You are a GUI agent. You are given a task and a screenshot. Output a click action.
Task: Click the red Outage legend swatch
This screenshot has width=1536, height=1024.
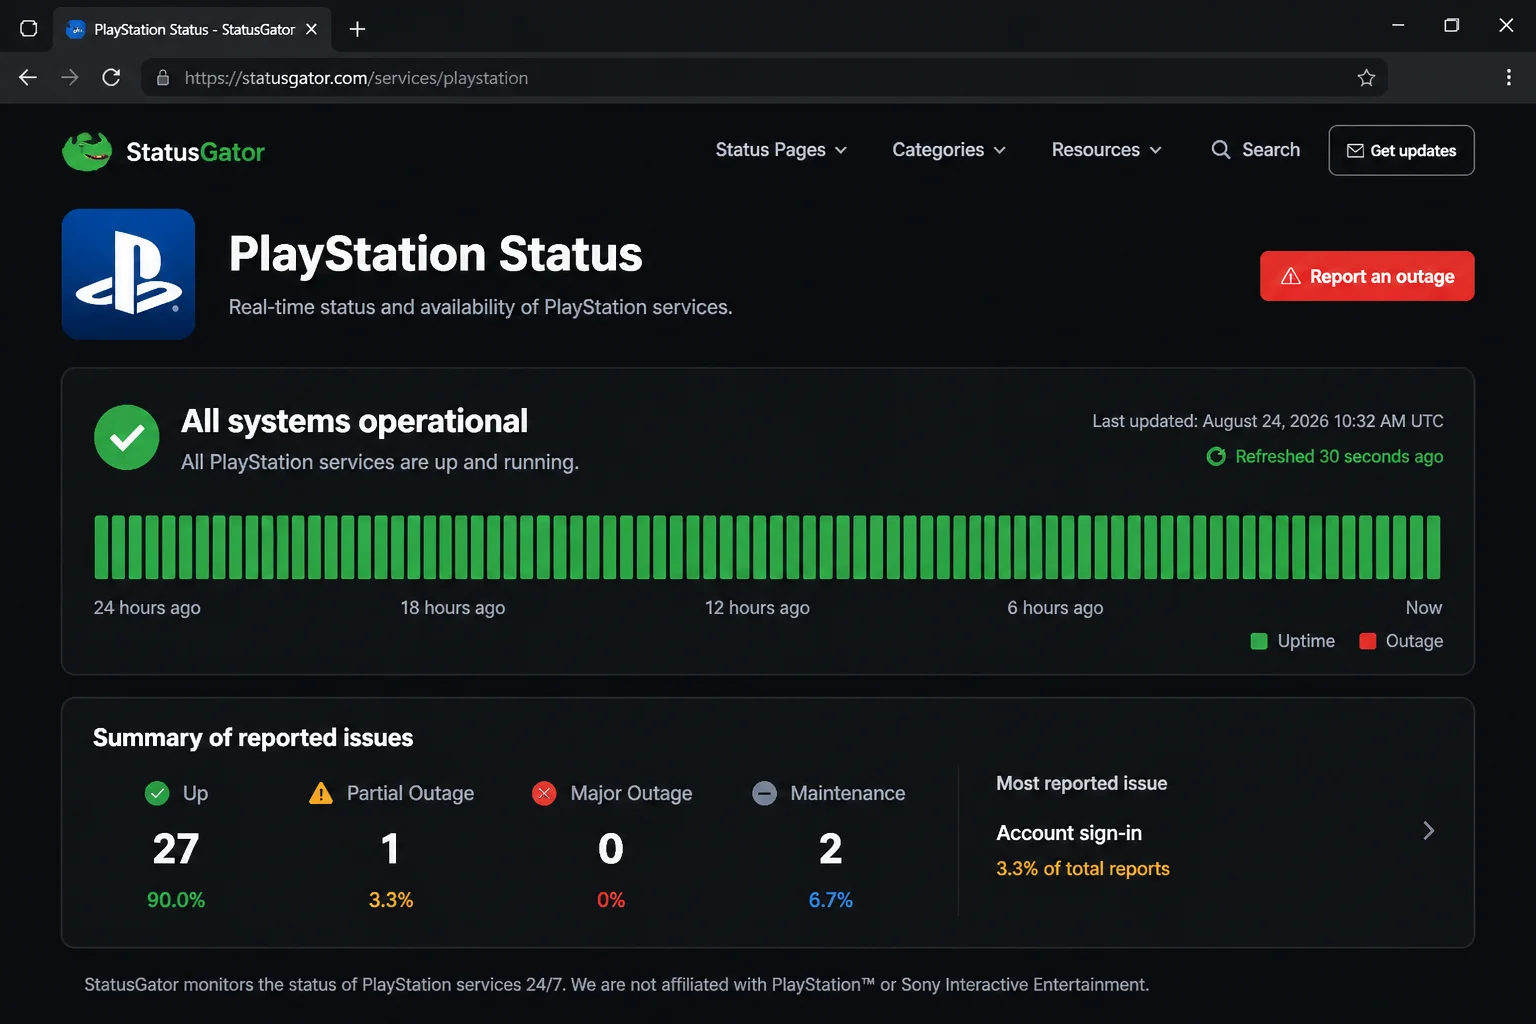pos(1368,641)
